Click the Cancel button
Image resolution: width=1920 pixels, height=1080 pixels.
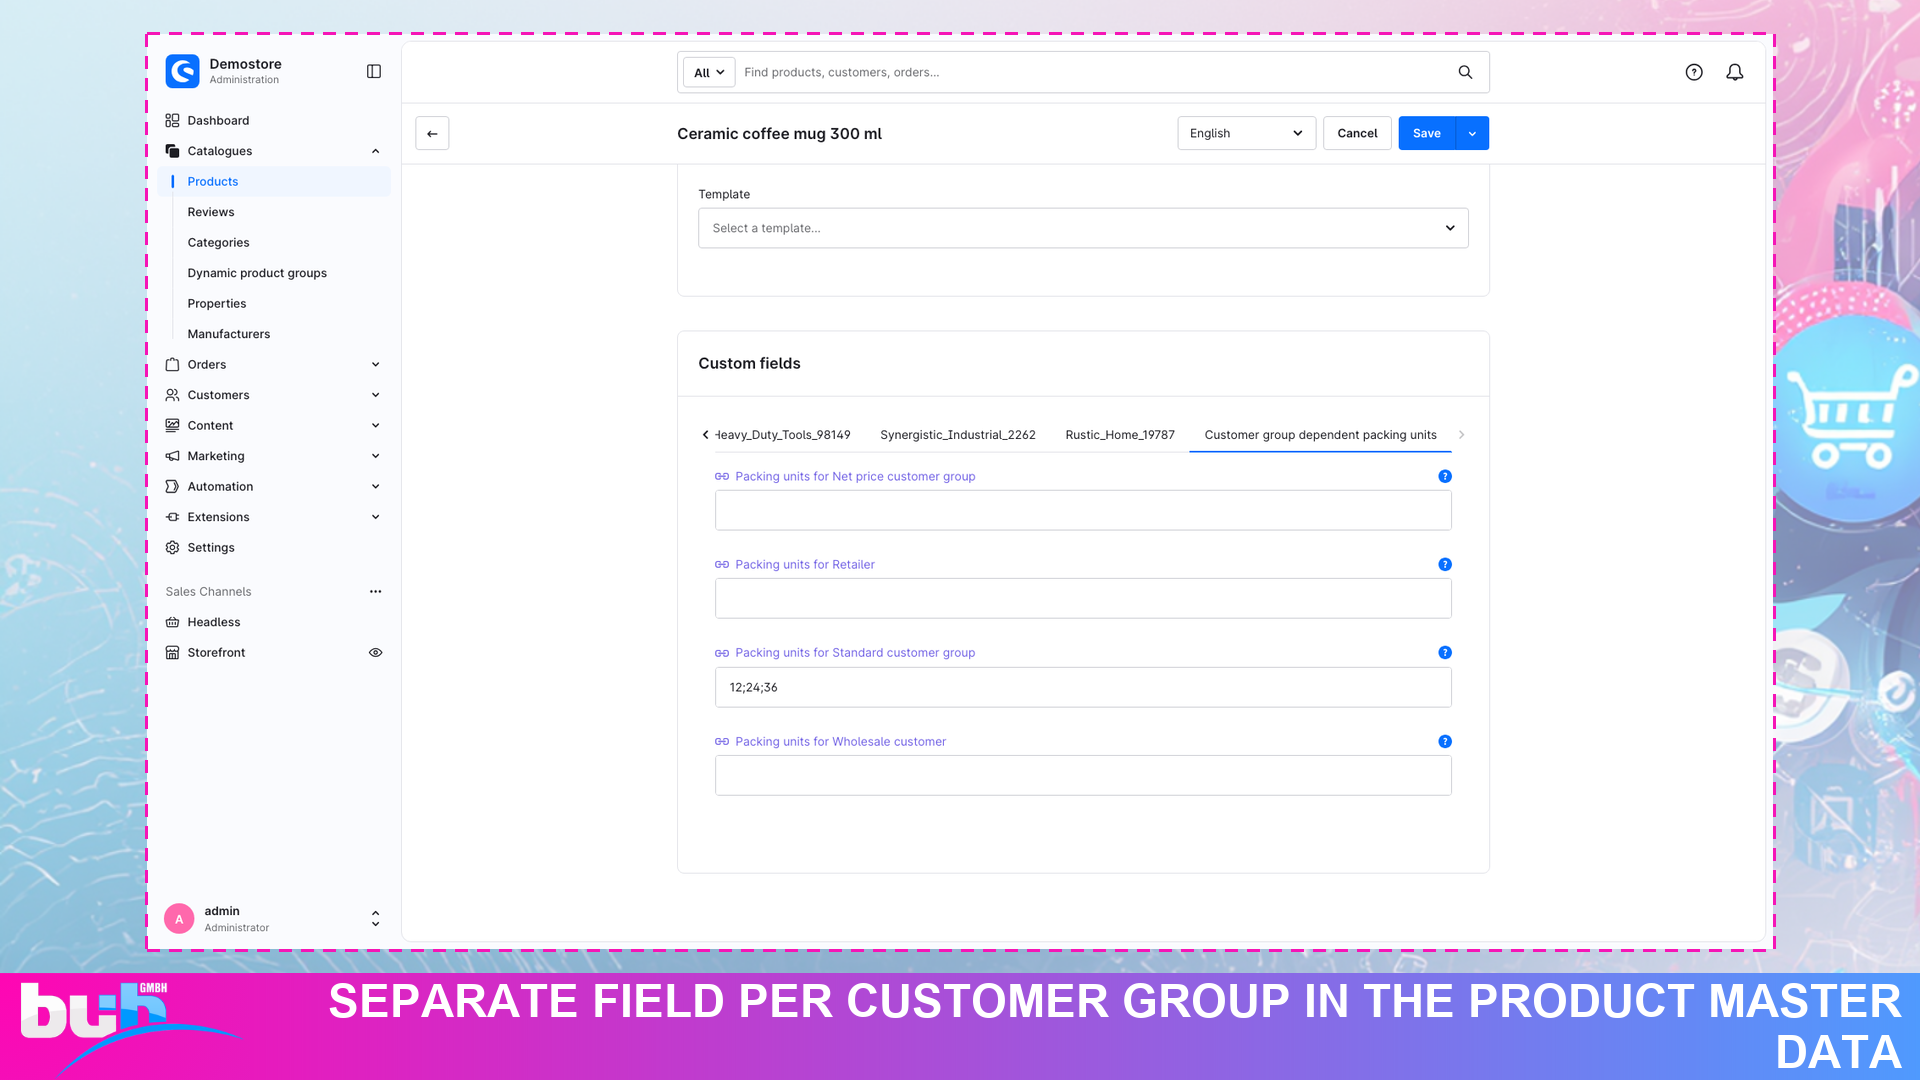[1357, 133]
